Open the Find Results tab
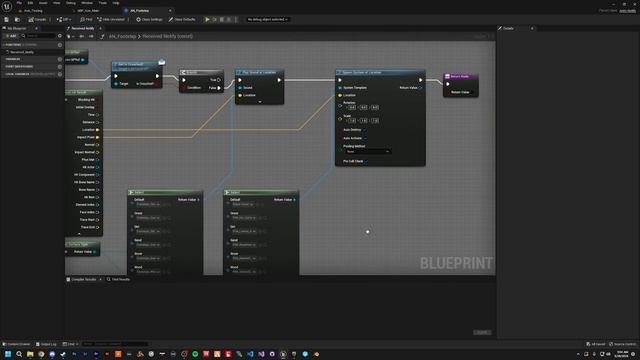This screenshot has height=360, width=640. pyautogui.click(x=118, y=279)
